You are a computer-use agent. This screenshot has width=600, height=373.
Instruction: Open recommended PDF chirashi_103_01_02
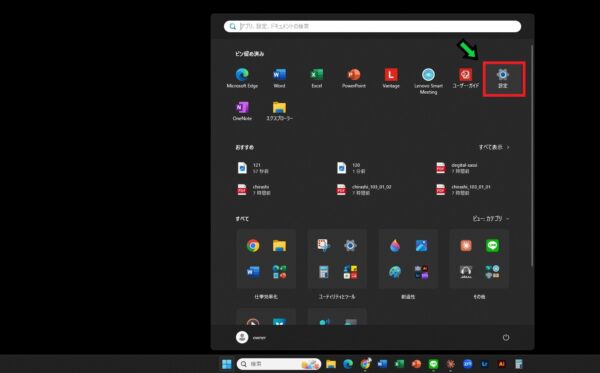tap(364, 190)
